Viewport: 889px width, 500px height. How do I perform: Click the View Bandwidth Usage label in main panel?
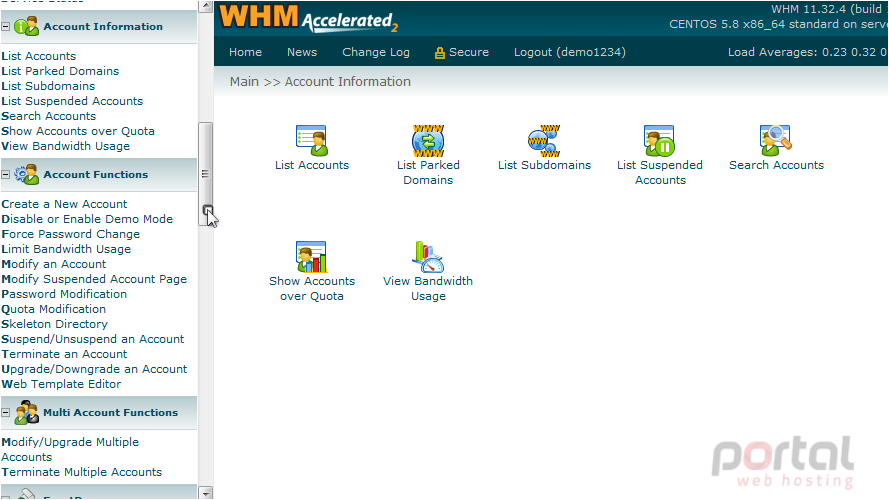(x=428, y=289)
